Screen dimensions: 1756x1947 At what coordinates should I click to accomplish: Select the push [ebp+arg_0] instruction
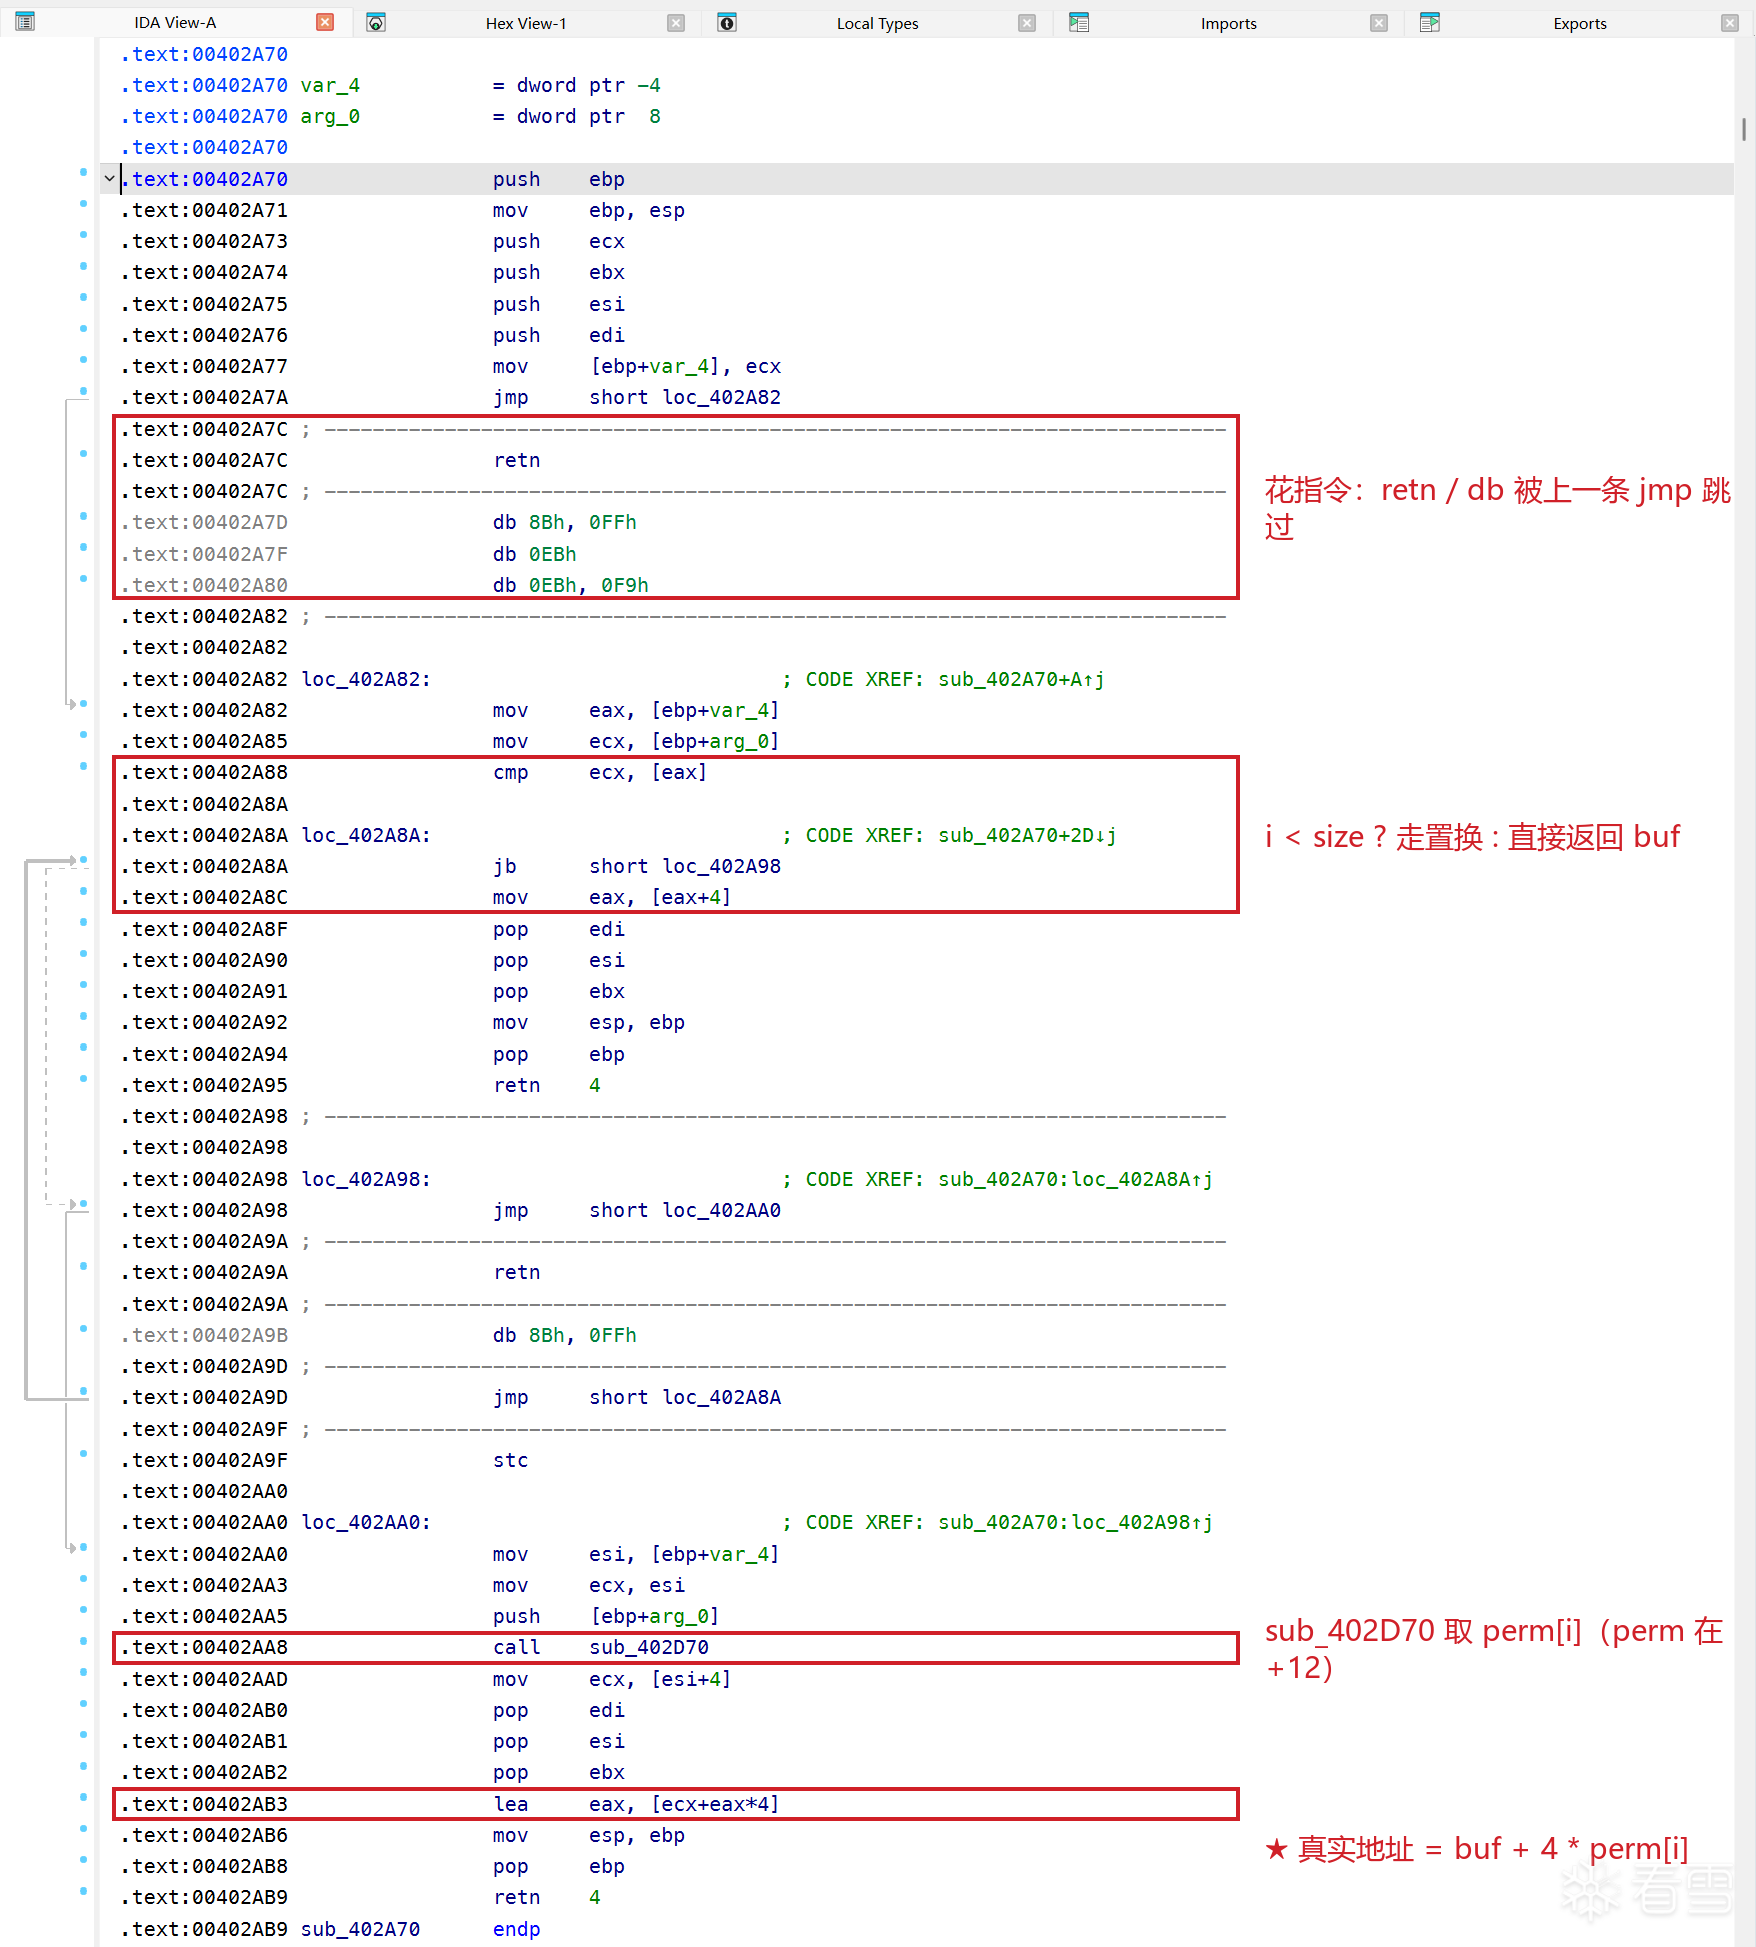point(606,1617)
